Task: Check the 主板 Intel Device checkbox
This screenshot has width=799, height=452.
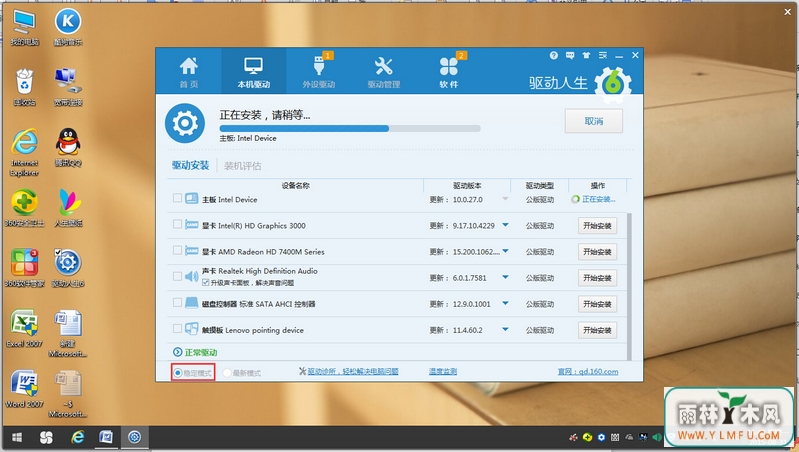Action: [x=177, y=198]
